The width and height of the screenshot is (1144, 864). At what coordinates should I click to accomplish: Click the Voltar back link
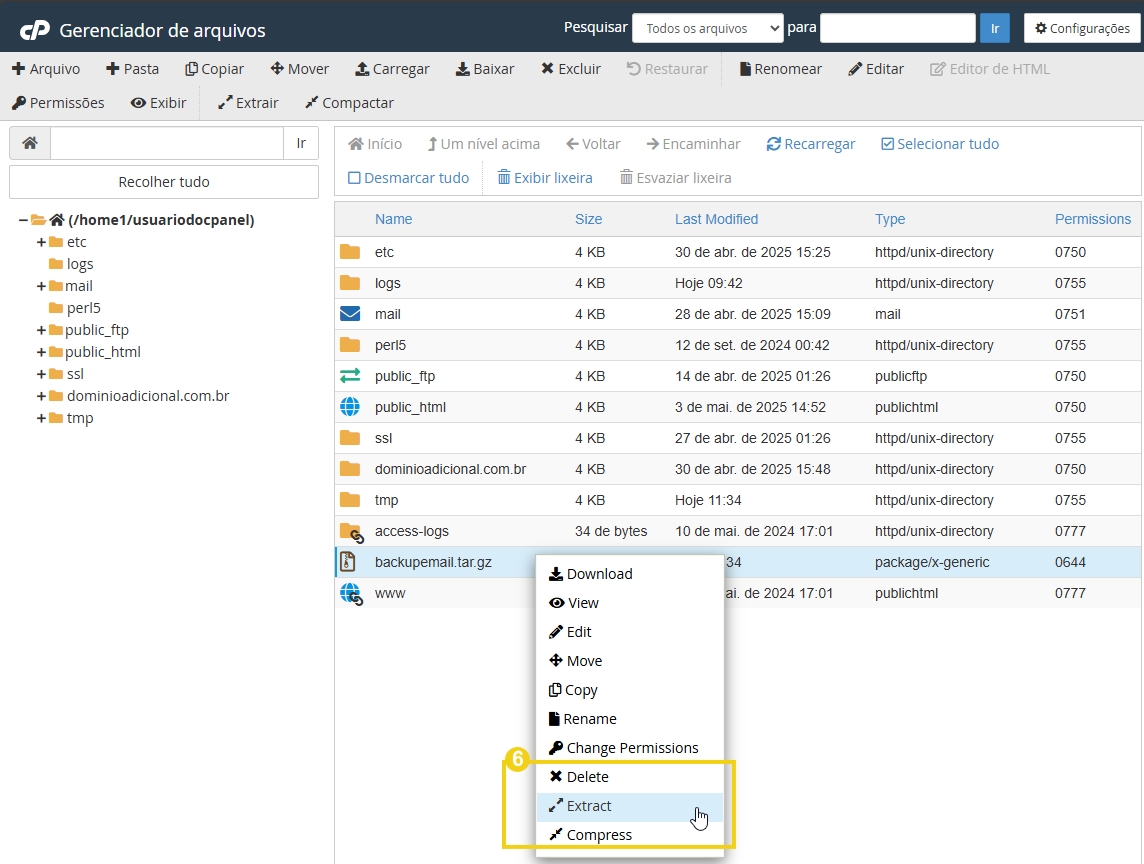(593, 144)
